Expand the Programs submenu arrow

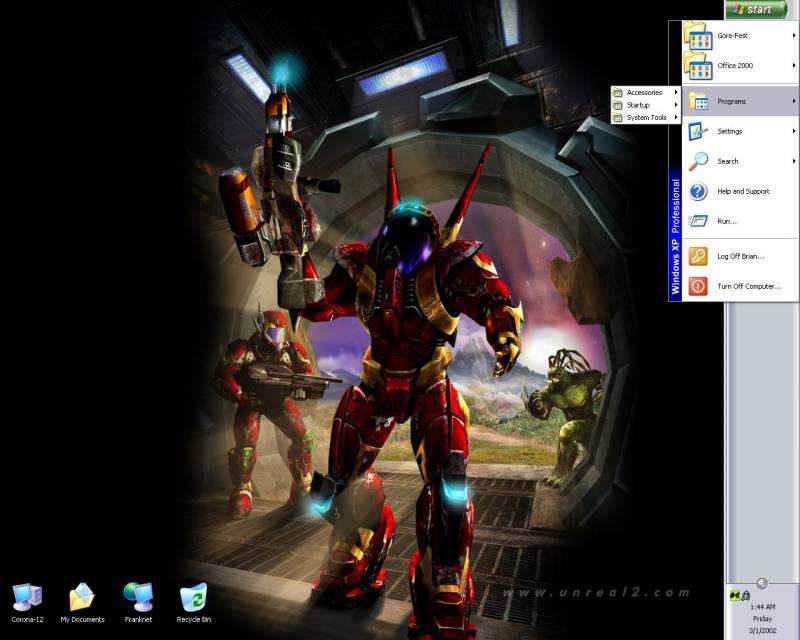click(794, 101)
